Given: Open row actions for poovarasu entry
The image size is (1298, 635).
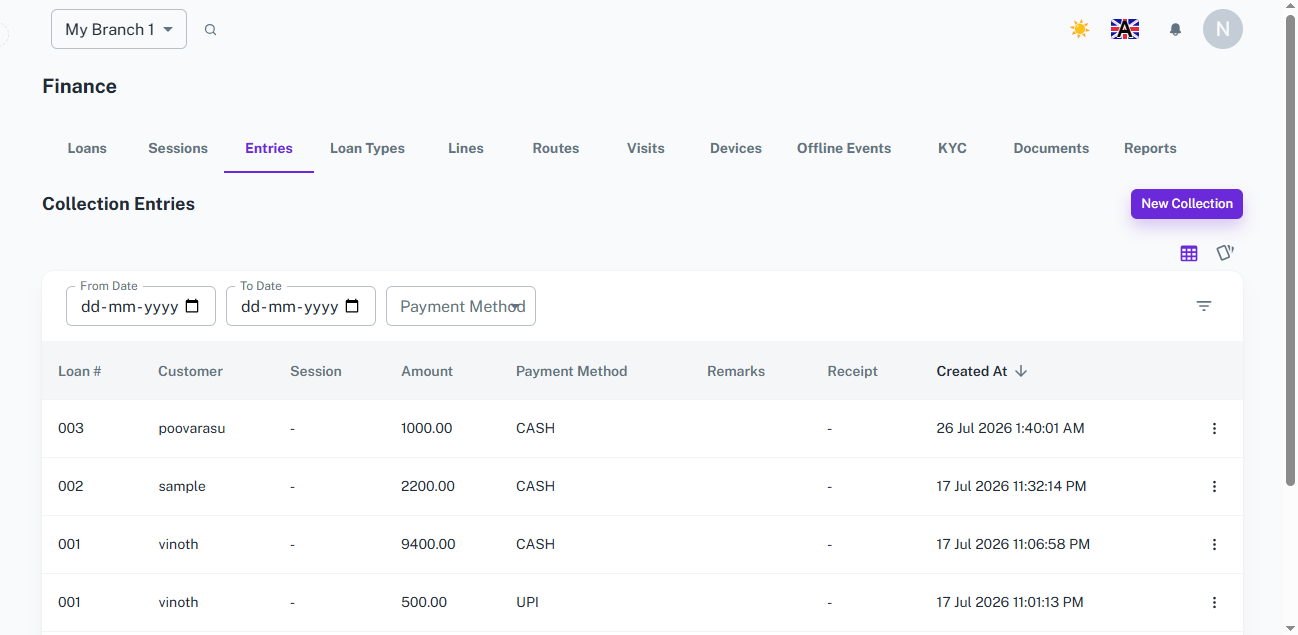Looking at the screenshot, I should 1215,428.
